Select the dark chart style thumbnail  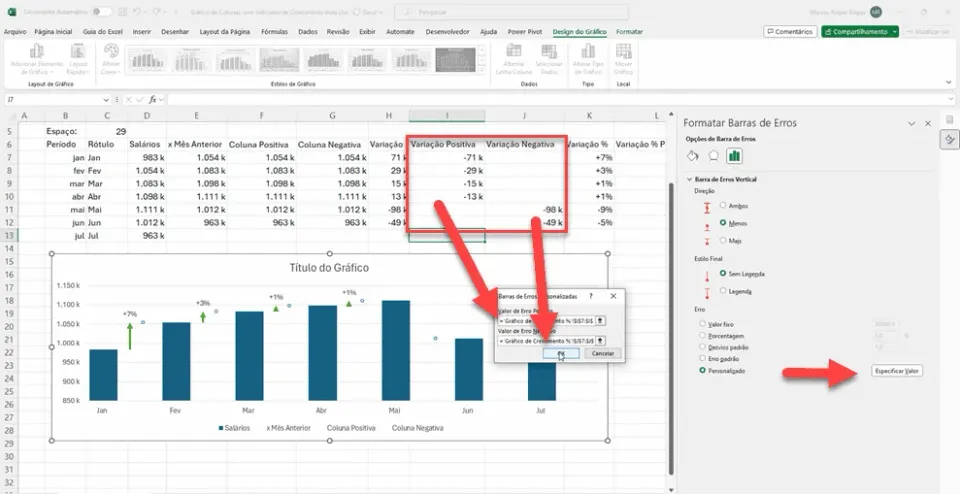pos(455,60)
